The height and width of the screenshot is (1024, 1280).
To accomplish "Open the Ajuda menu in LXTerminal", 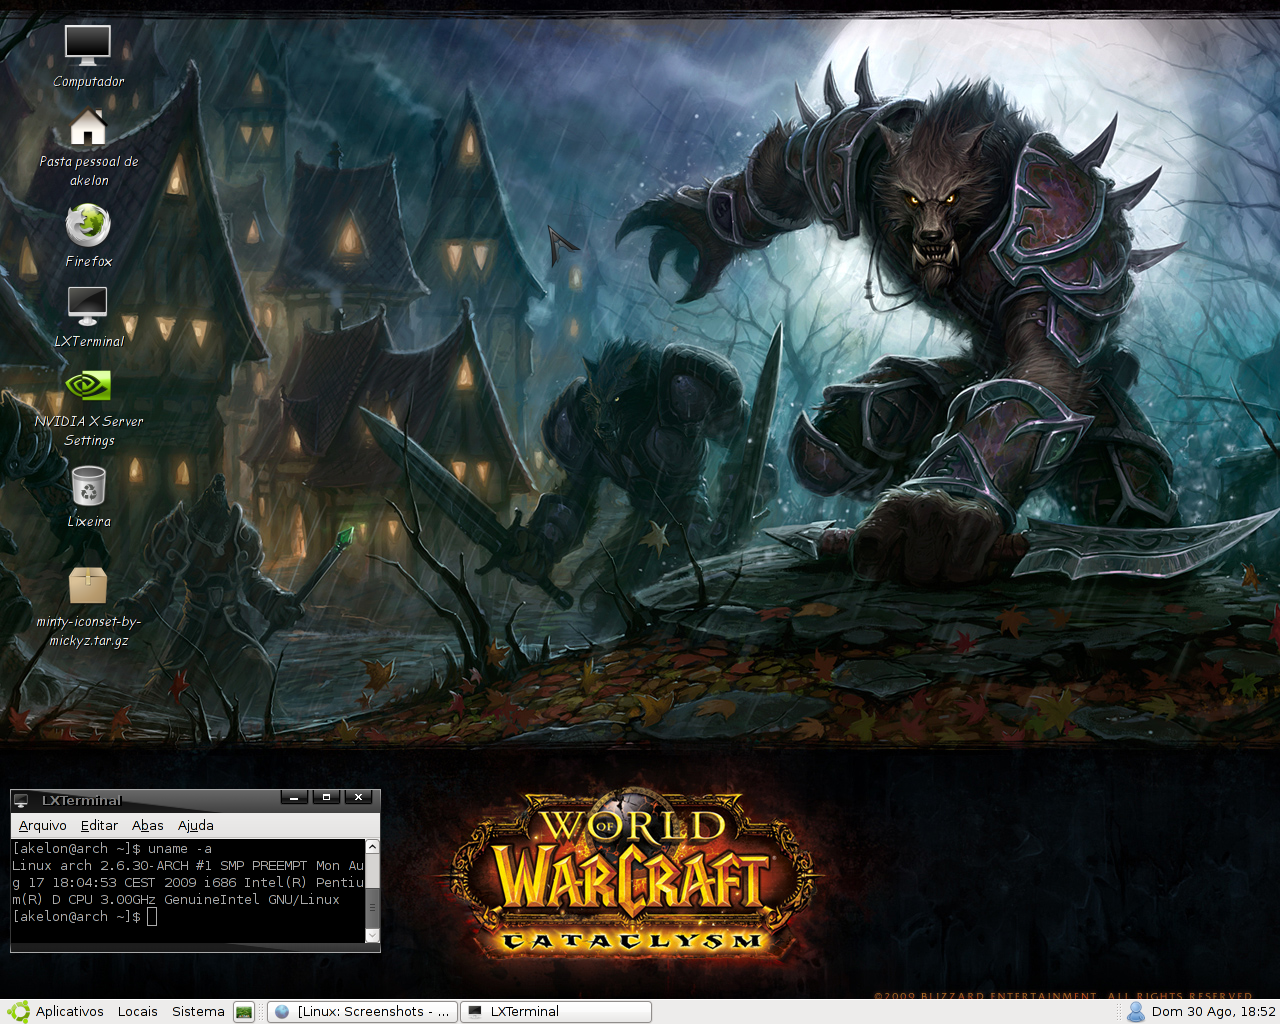I will pos(196,825).
